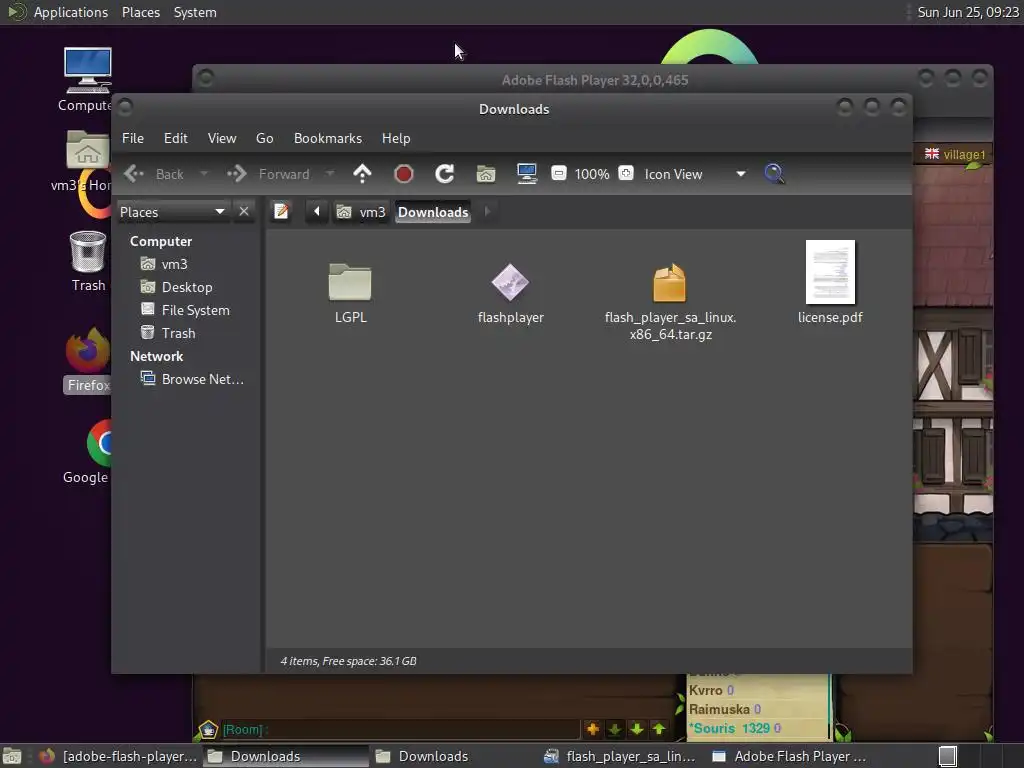Open the System menu in top panel
This screenshot has height=768, width=1024.
tap(195, 12)
